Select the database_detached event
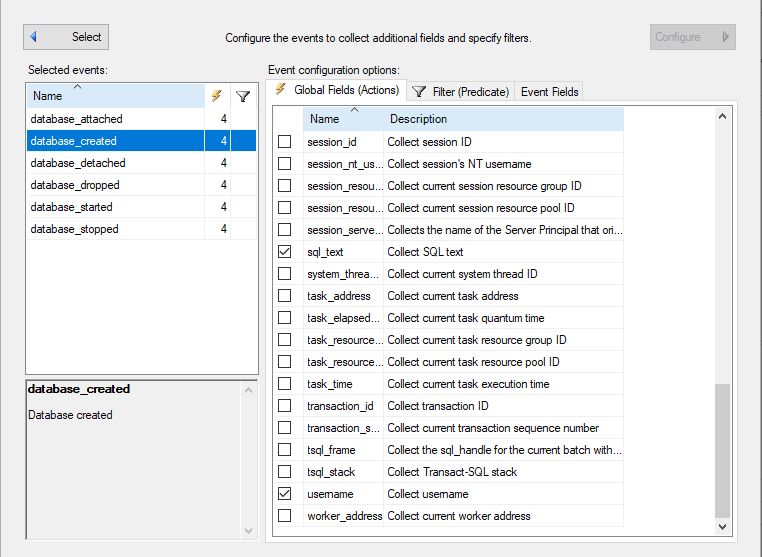Image resolution: width=762 pixels, height=557 pixels. point(141,163)
